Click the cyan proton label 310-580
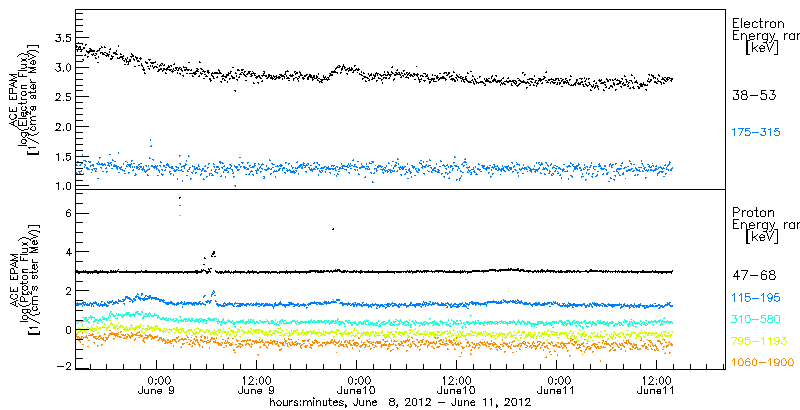The height and width of the screenshot is (410, 800). [756, 319]
